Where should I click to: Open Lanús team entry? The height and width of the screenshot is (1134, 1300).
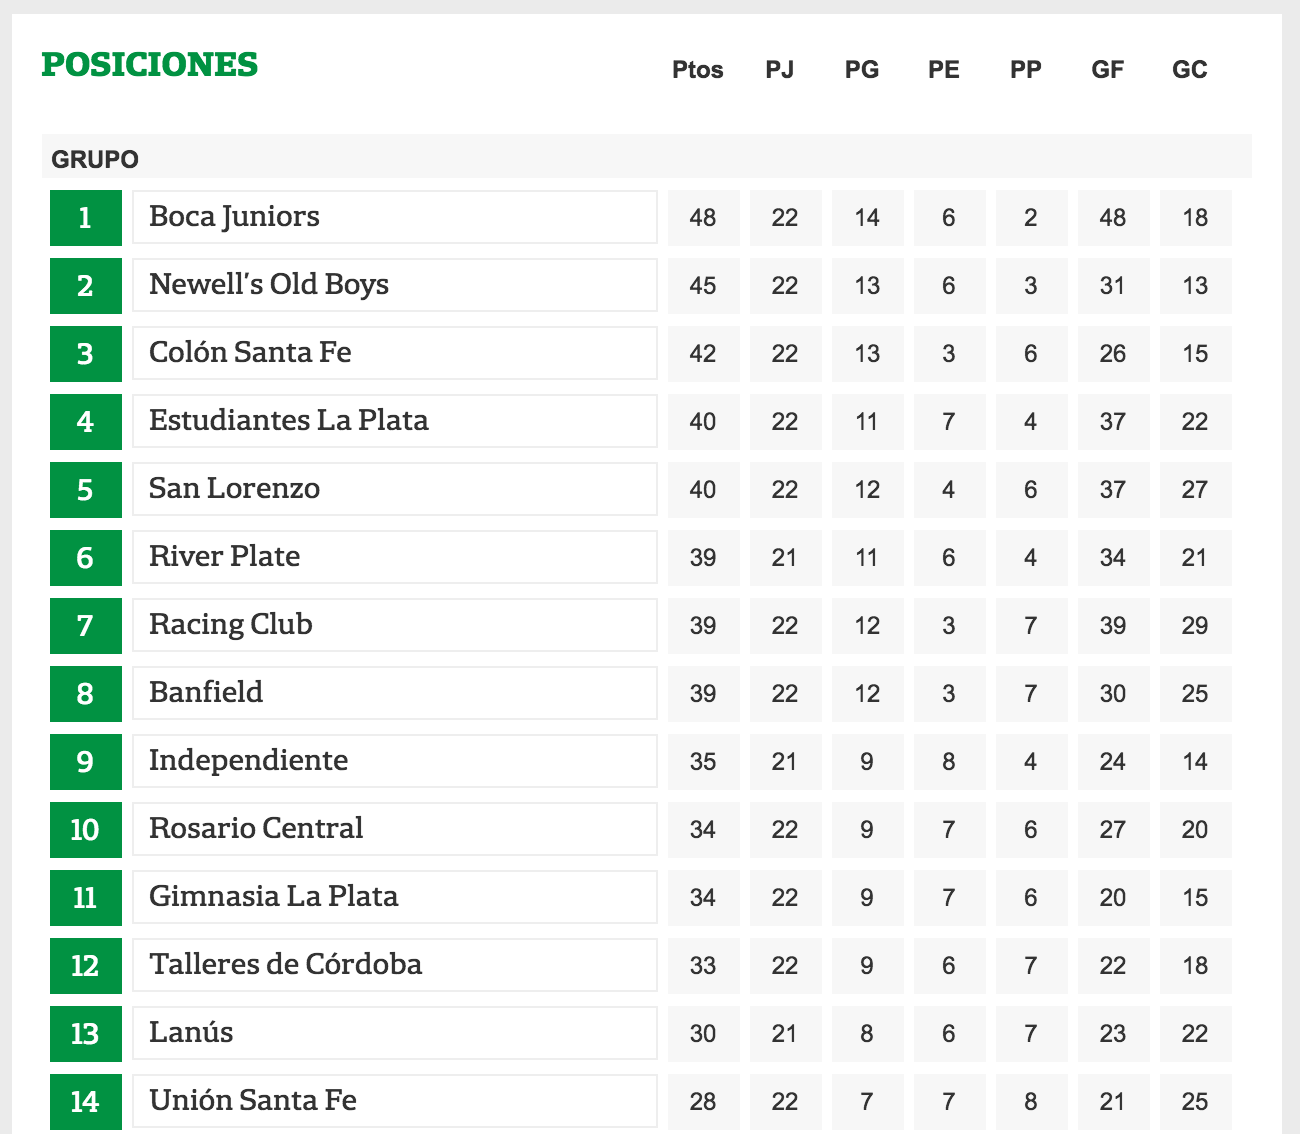point(394,1033)
